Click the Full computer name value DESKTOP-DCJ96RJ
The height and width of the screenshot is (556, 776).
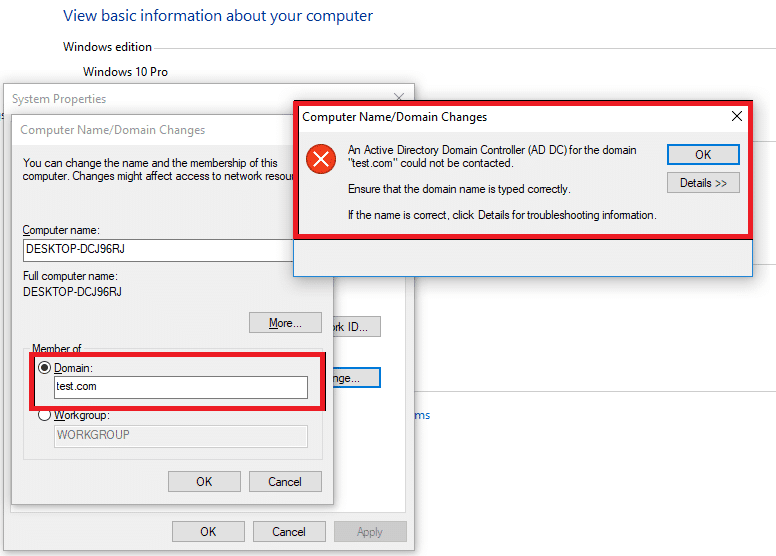(72, 292)
